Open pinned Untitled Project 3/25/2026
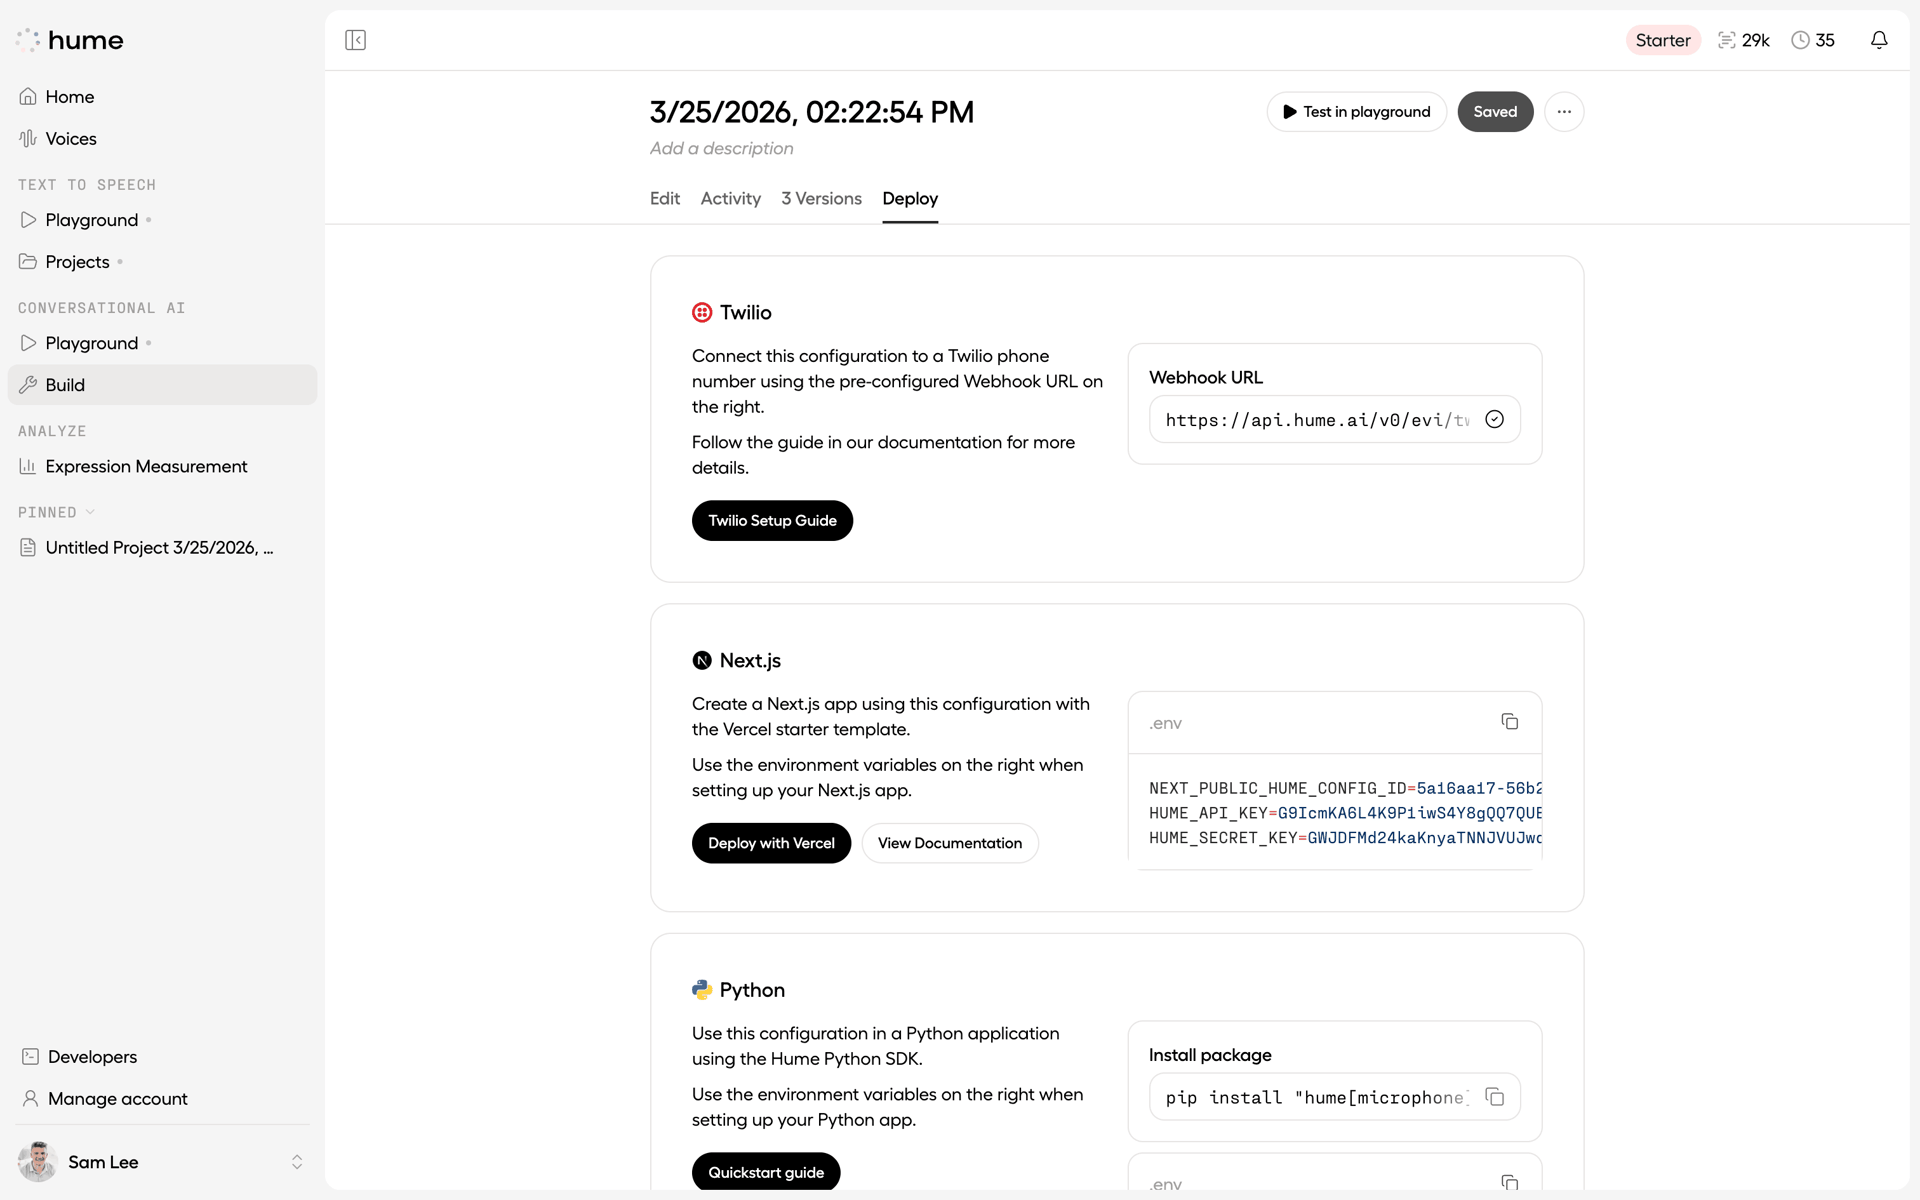The height and width of the screenshot is (1200, 1920). click(162, 547)
